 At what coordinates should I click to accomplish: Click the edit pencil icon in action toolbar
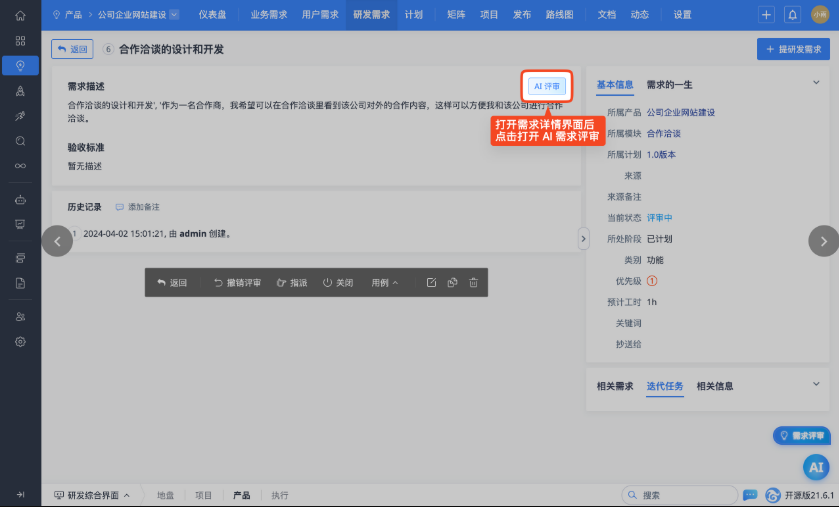pos(431,282)
